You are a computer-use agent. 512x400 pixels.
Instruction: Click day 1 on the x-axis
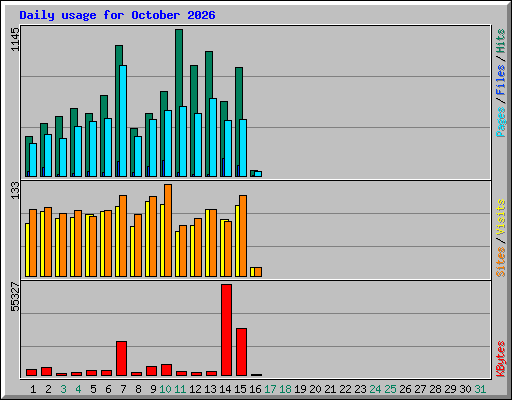[x=33, y=389]
